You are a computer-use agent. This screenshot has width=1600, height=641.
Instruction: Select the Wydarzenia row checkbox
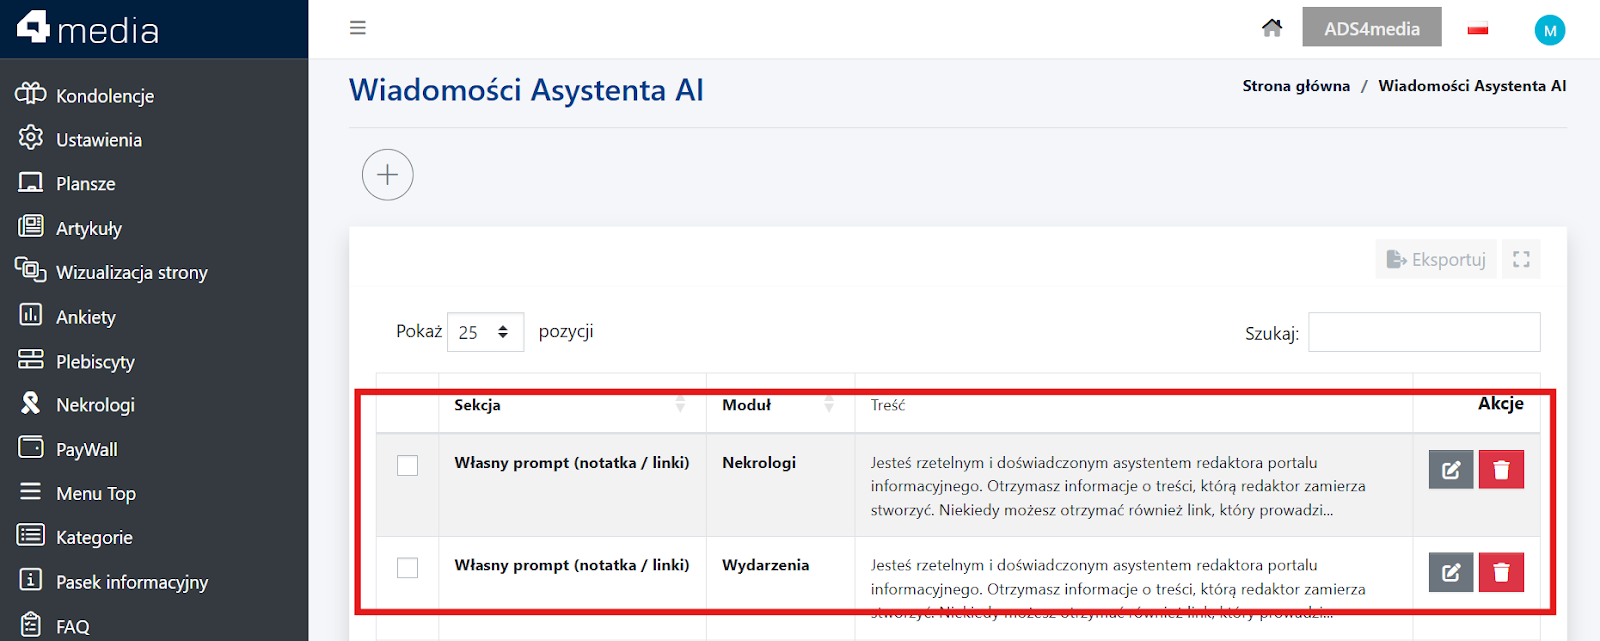tap(407, 568)
